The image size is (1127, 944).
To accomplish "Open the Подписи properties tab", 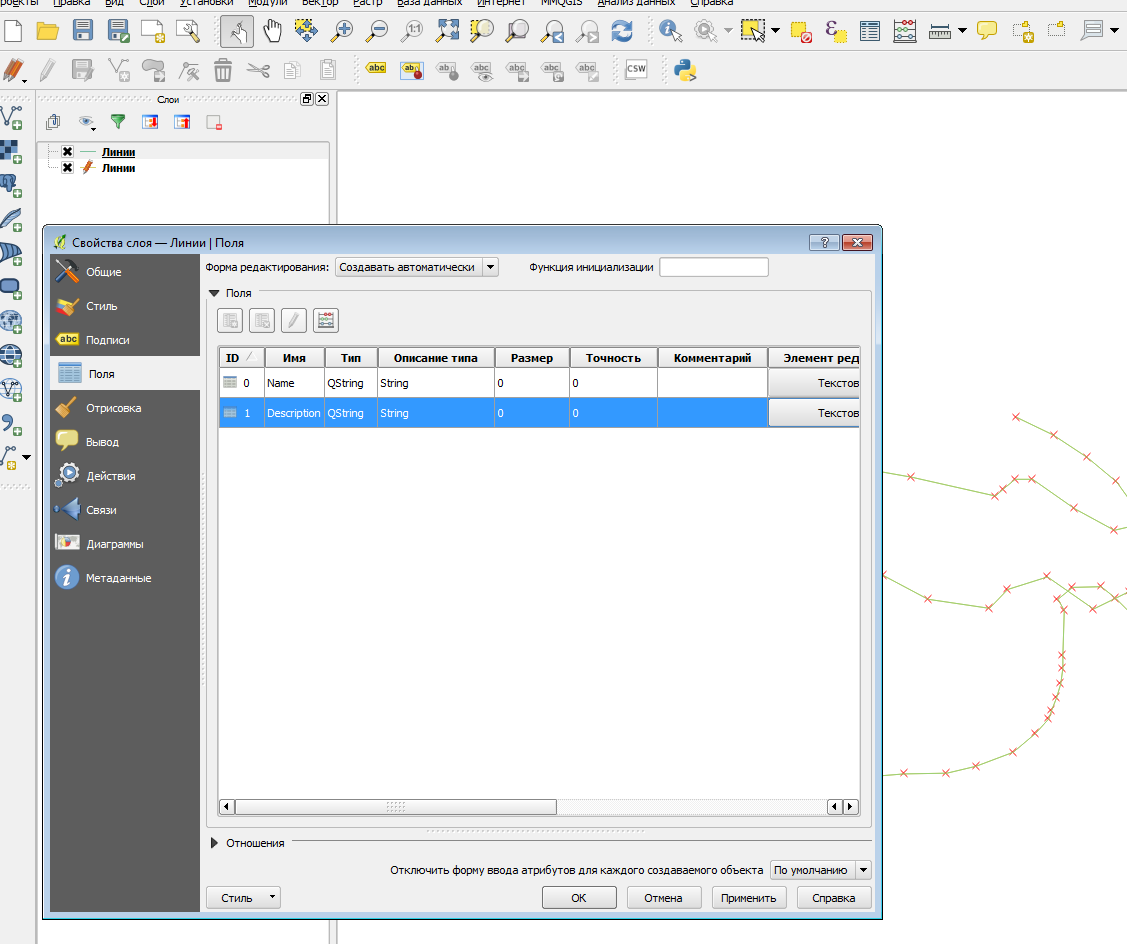I will [x=107, y=340].
